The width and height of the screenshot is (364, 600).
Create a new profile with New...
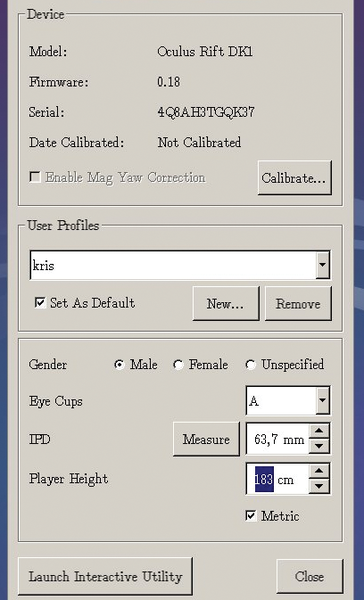coord(226,303)
